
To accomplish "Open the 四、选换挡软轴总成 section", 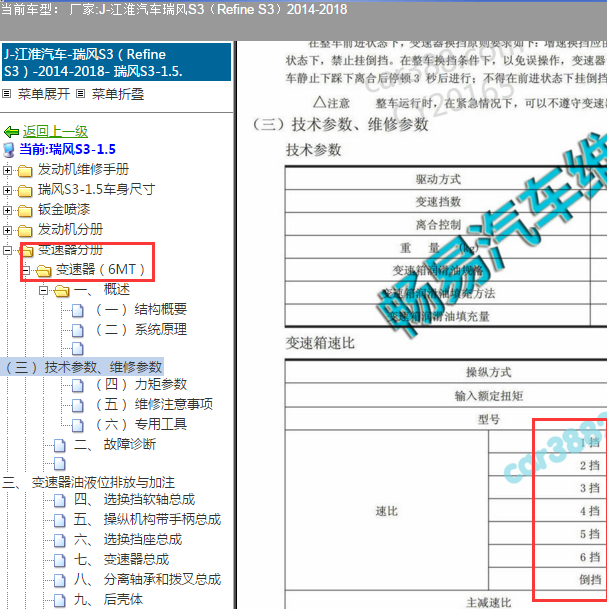I will coord(135,500).
